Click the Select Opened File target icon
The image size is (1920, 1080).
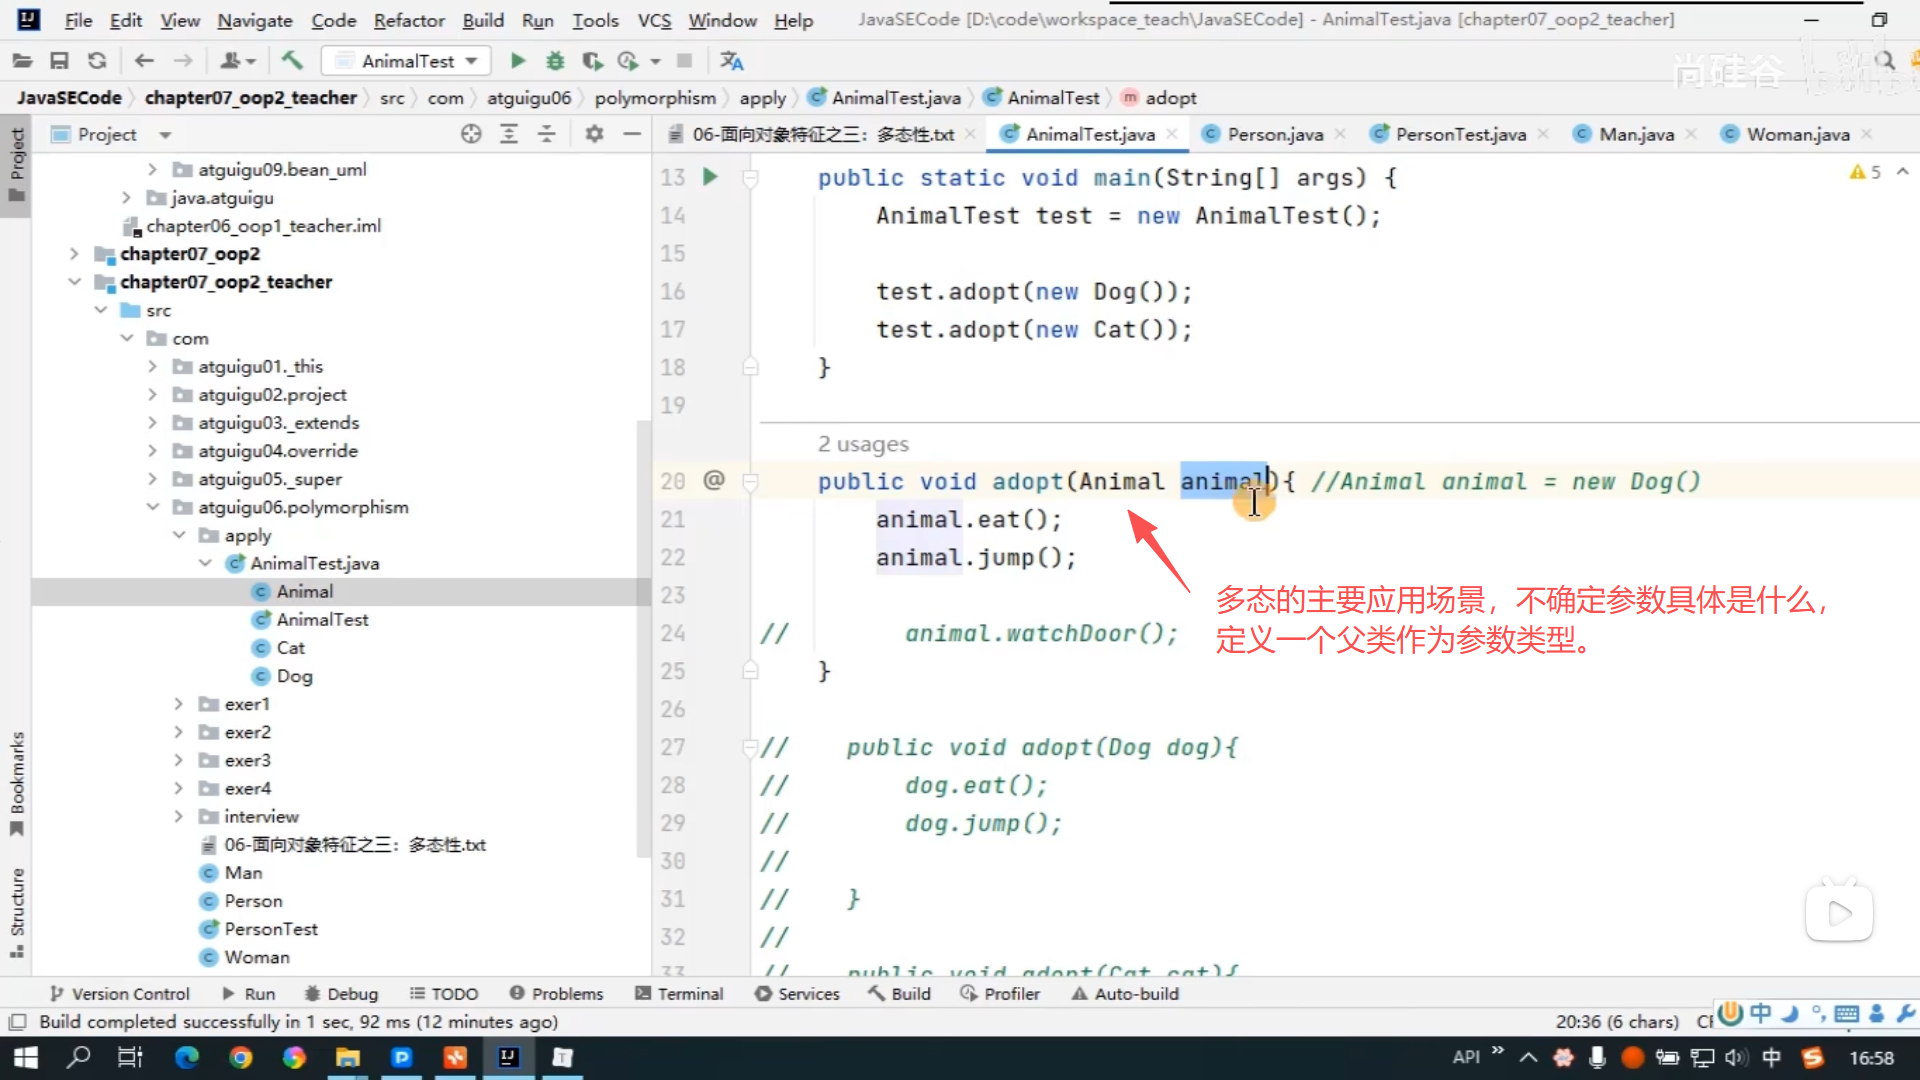[x=471, y=134]
